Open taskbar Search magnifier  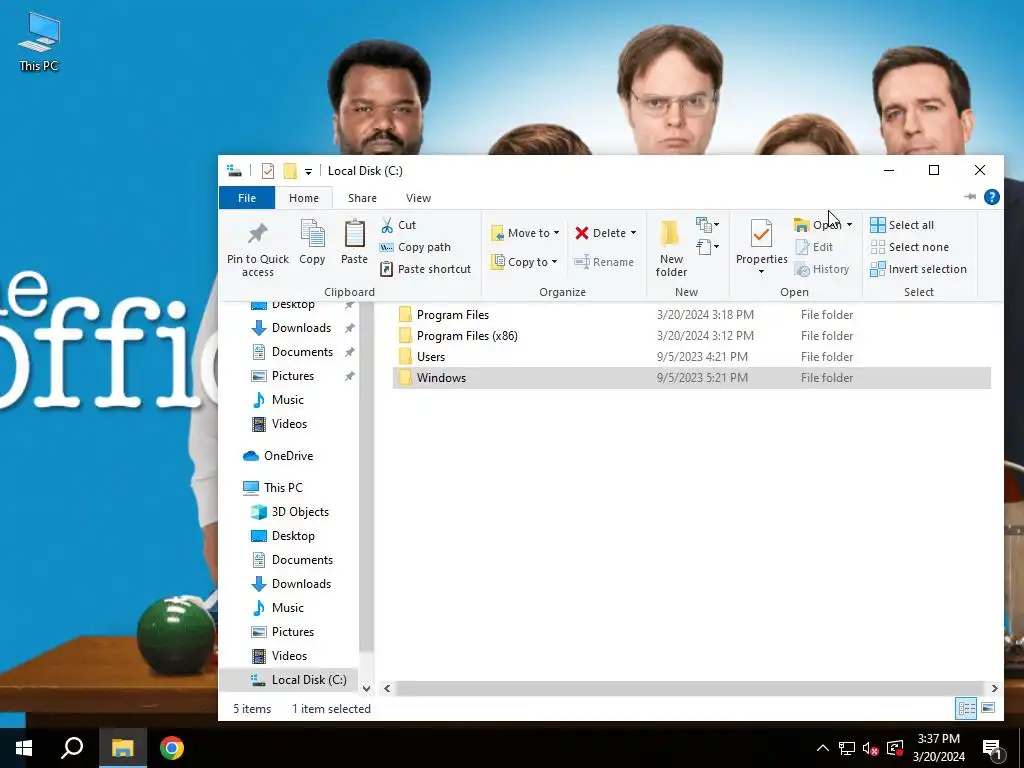pos(72,748)
